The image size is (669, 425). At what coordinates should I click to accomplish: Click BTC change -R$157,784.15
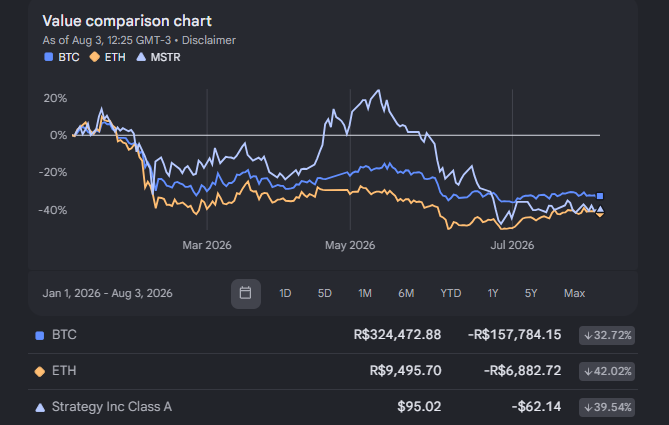[x=515, y=335]
